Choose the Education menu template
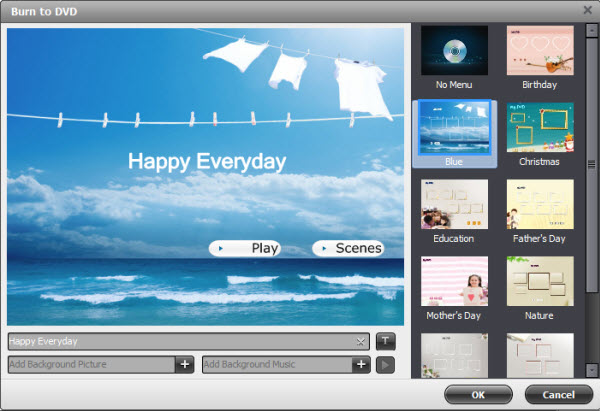 click(454, 211)
